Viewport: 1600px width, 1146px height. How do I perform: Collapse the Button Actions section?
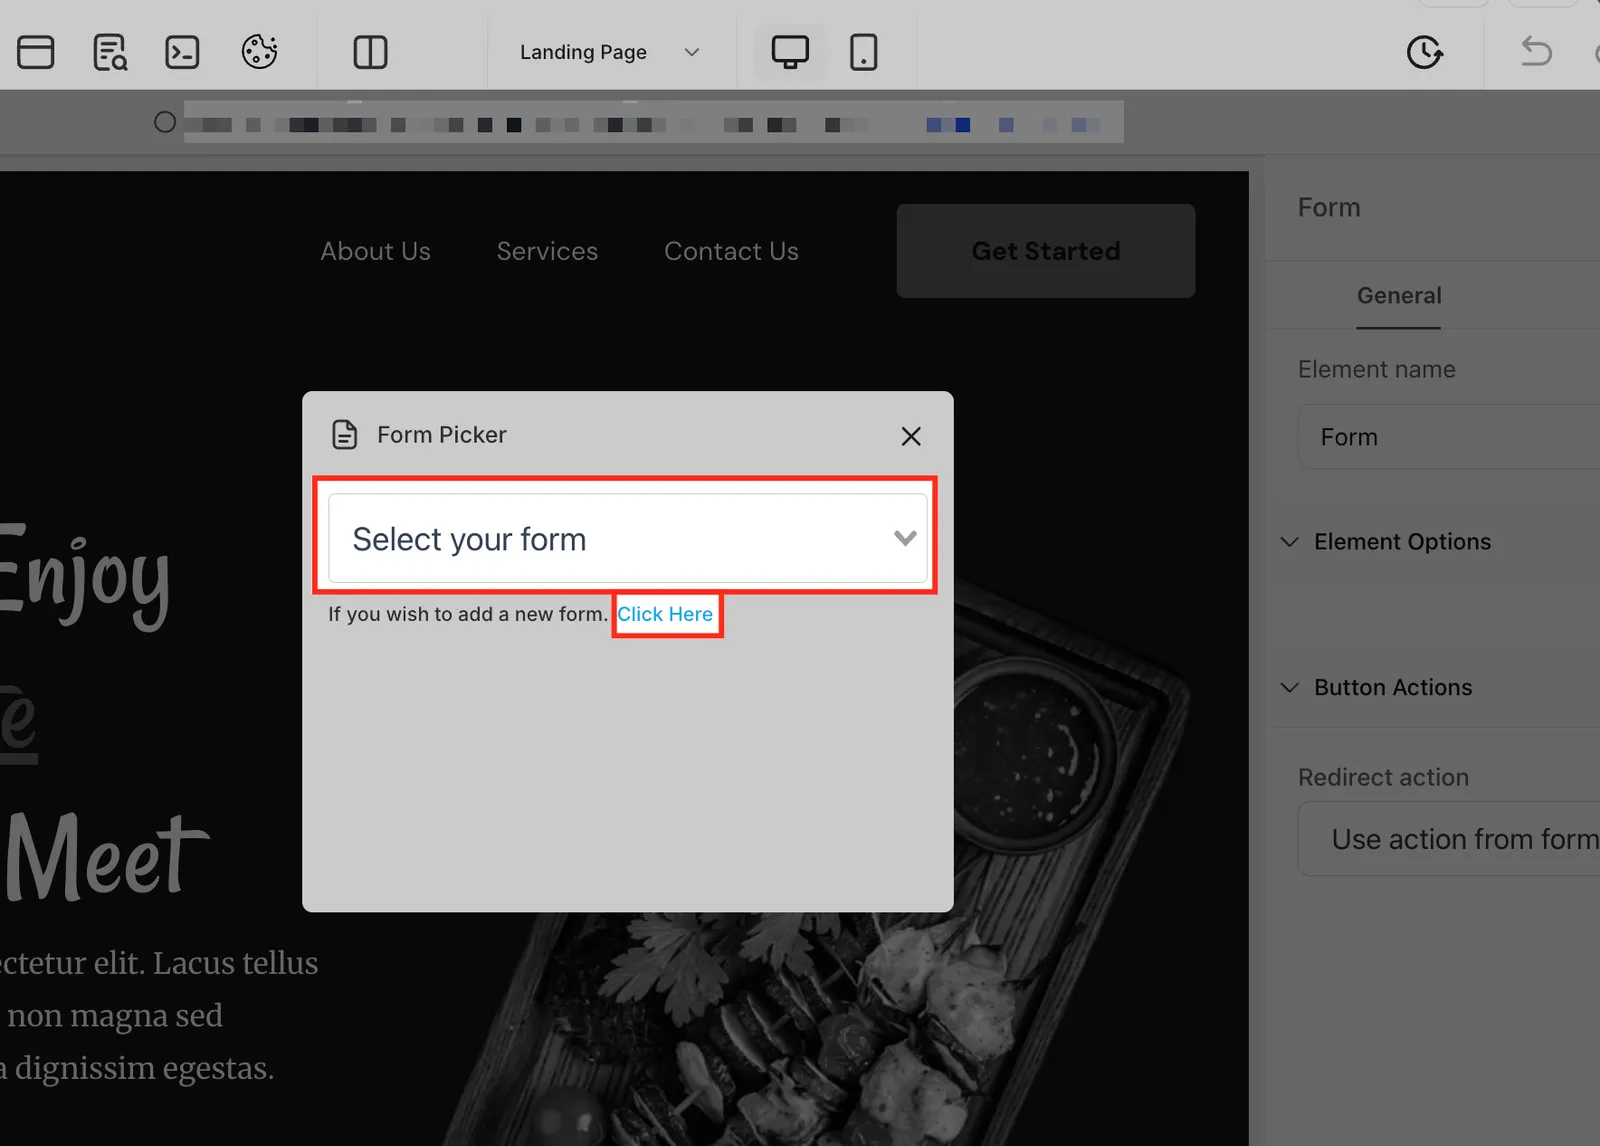pos(1290,688)
